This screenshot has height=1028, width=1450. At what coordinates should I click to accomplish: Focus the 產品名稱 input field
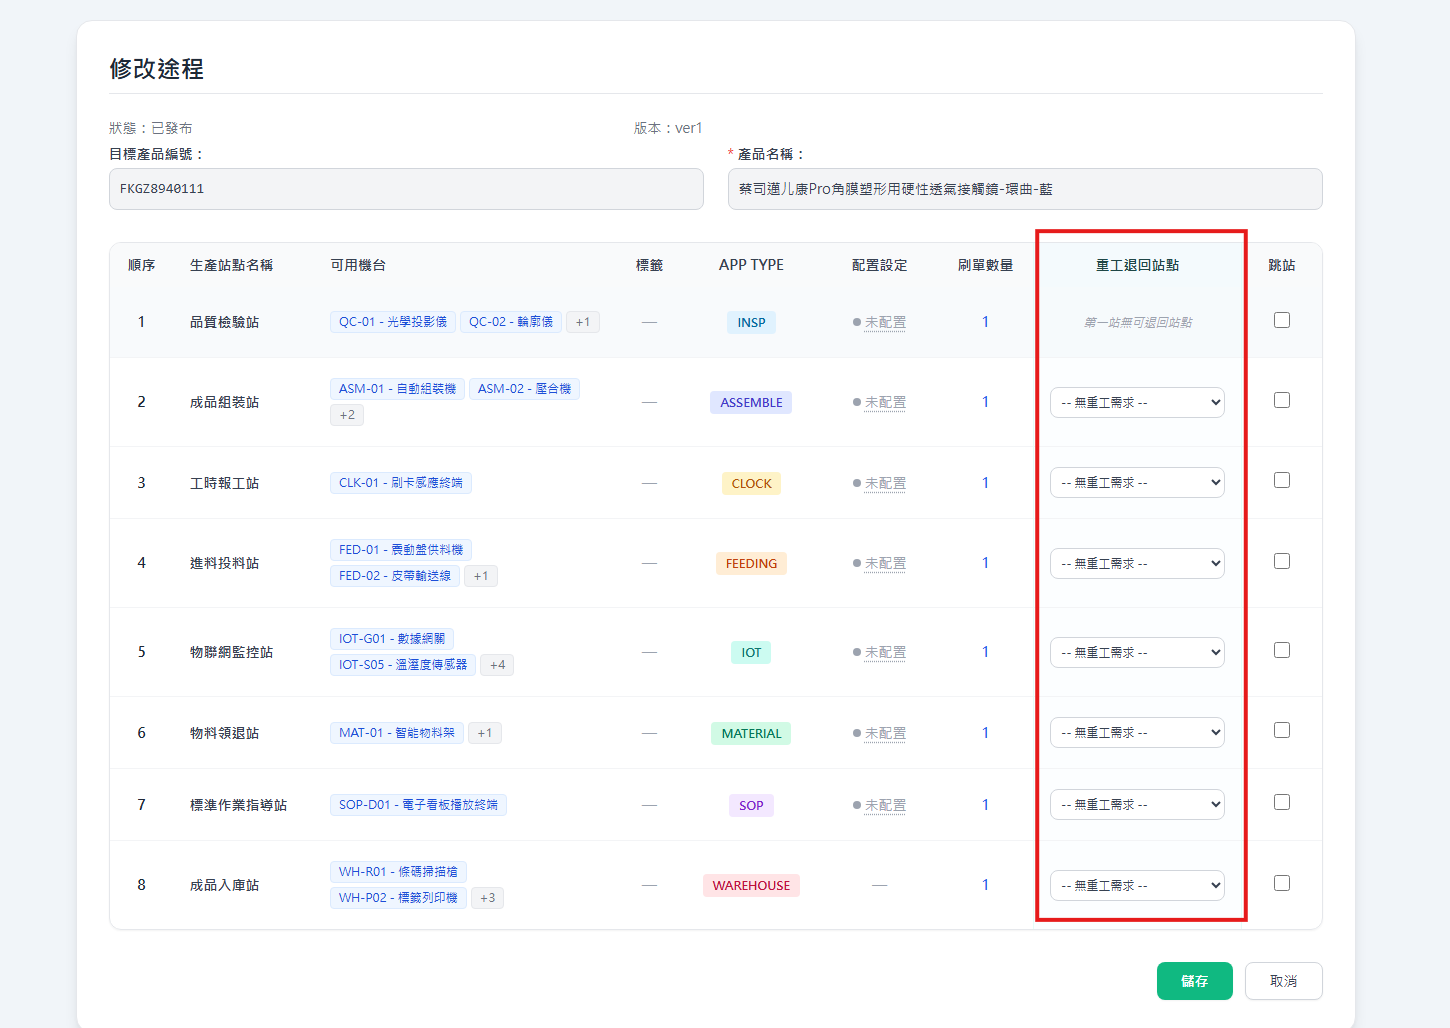click(1025, 189)
